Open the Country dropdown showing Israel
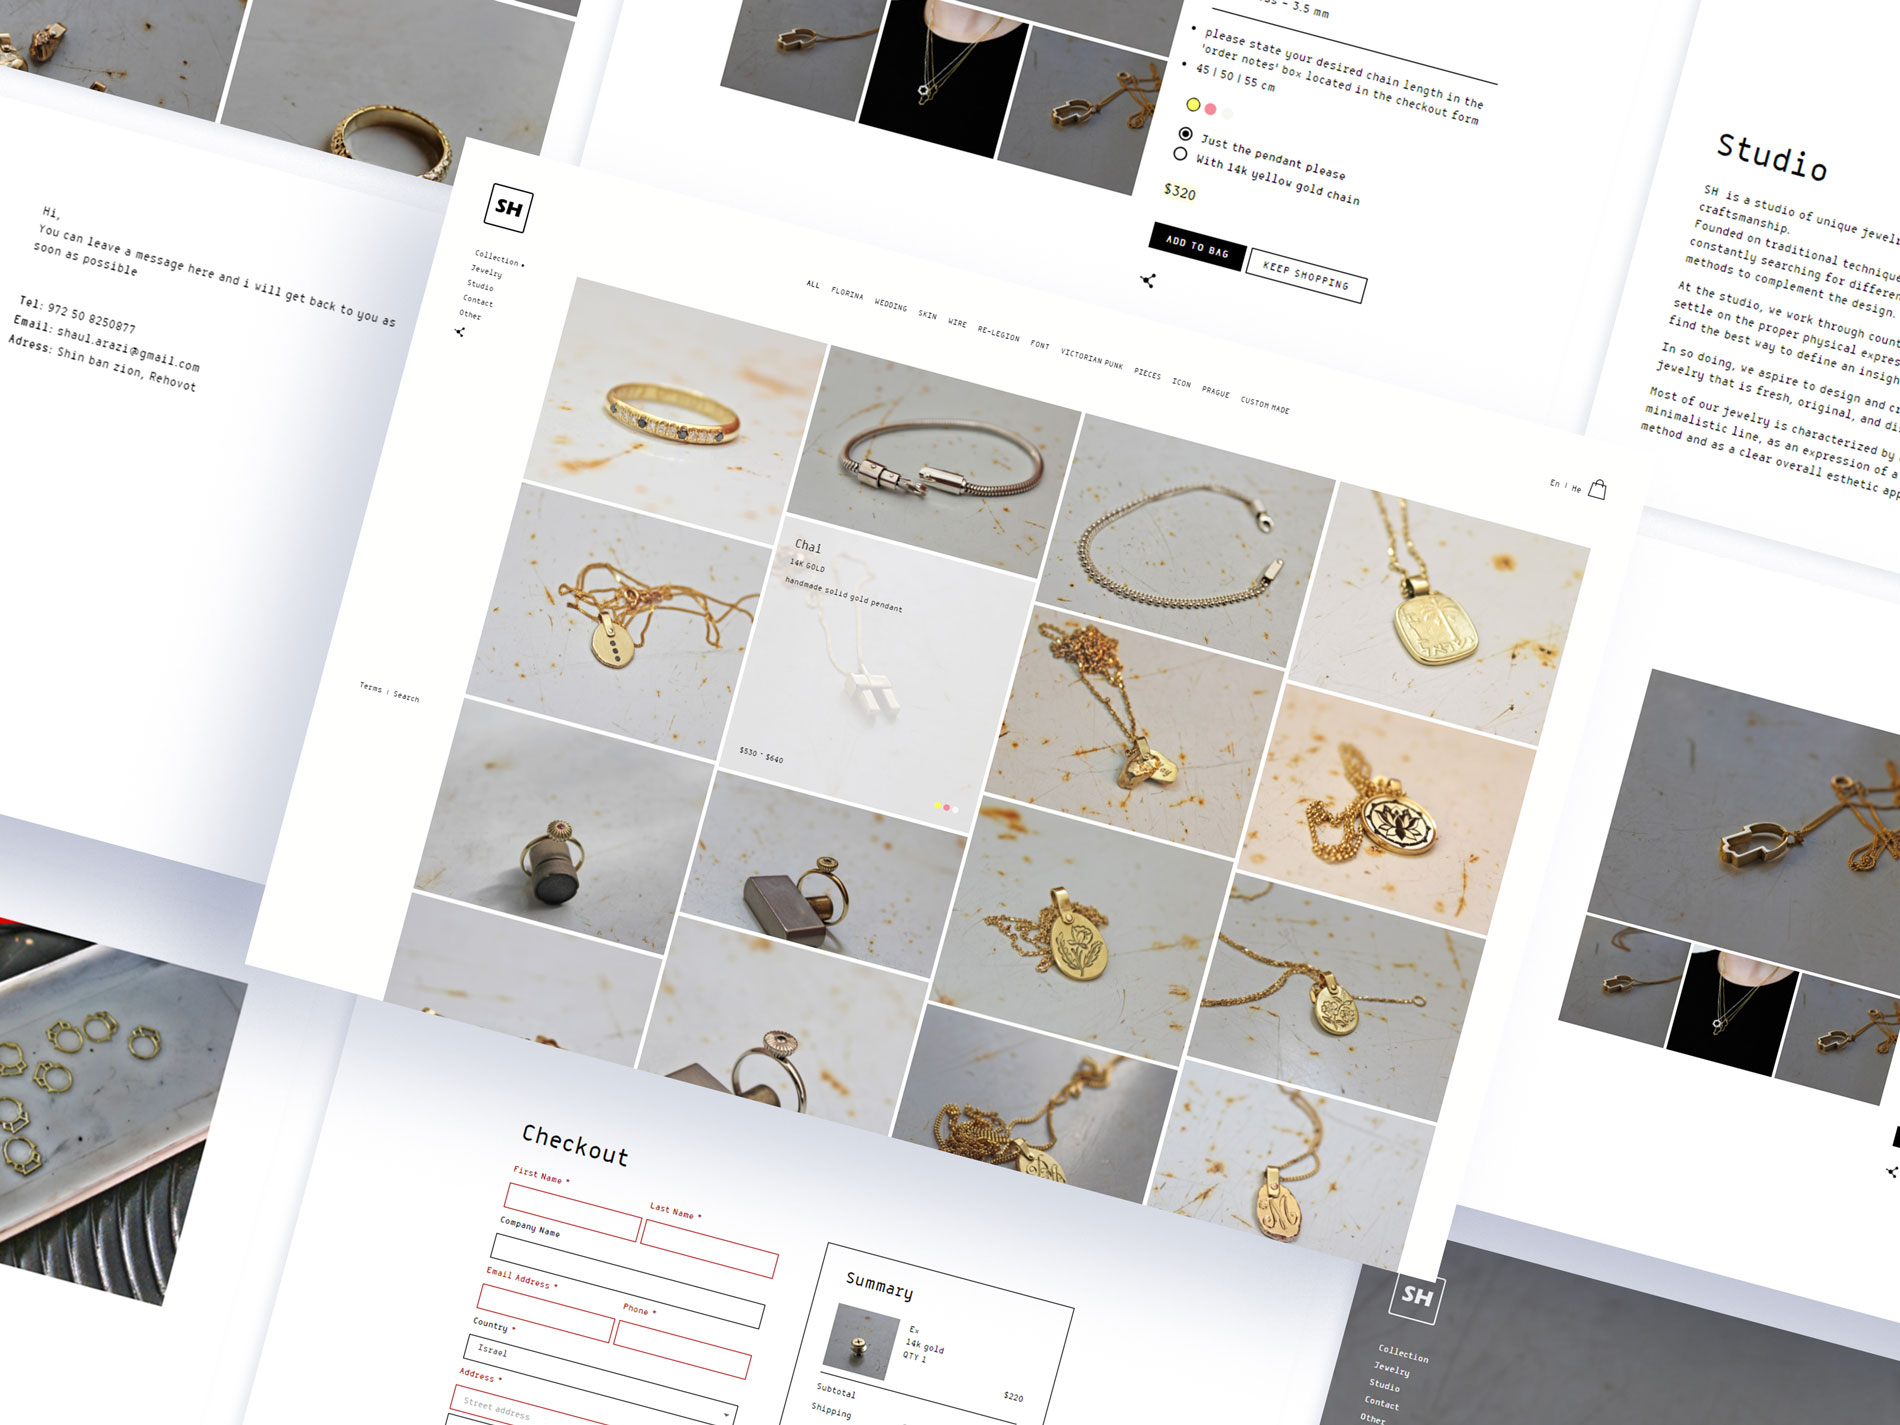1900x1425 pixels. [x=602, y=1380]
